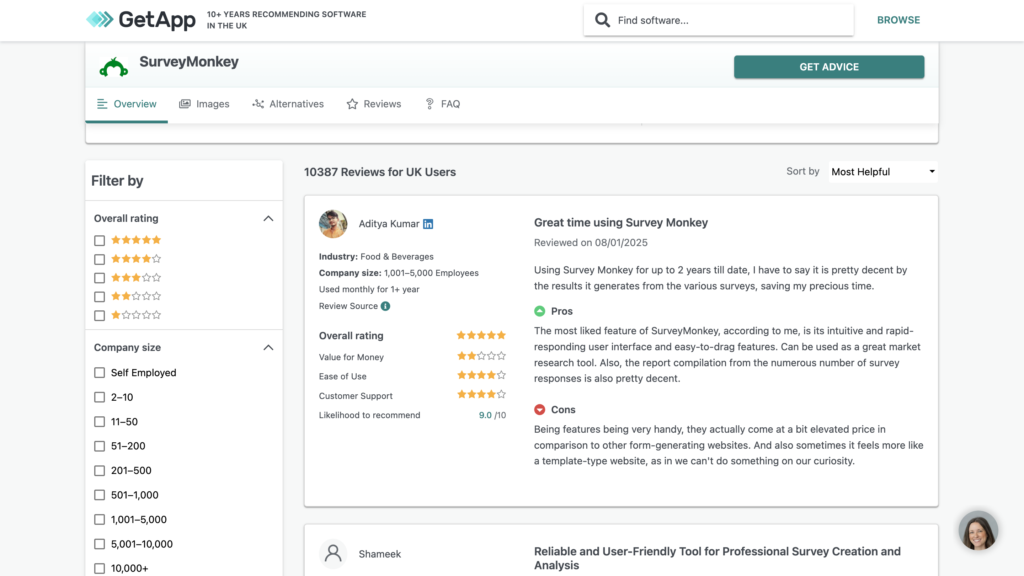Switch to the Alternatives tab

(288, 104)
